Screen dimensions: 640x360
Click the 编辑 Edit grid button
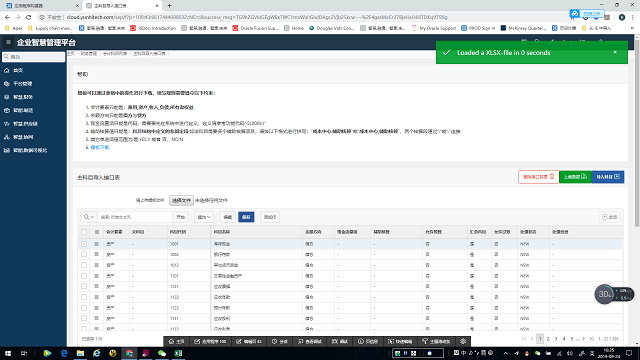(228, 217)
